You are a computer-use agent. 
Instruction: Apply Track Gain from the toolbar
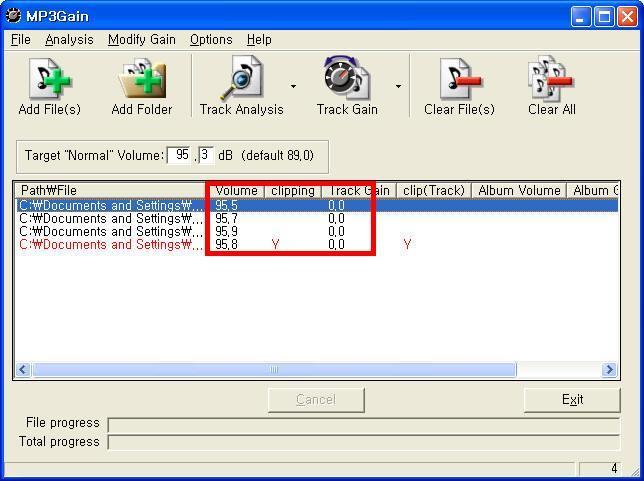click(347, 87)
